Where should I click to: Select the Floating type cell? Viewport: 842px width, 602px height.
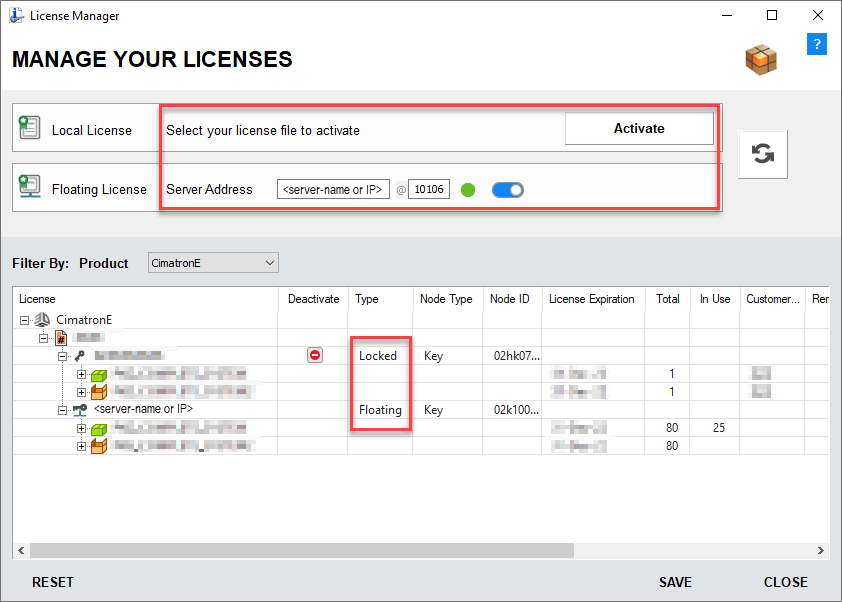pos(380,410)
